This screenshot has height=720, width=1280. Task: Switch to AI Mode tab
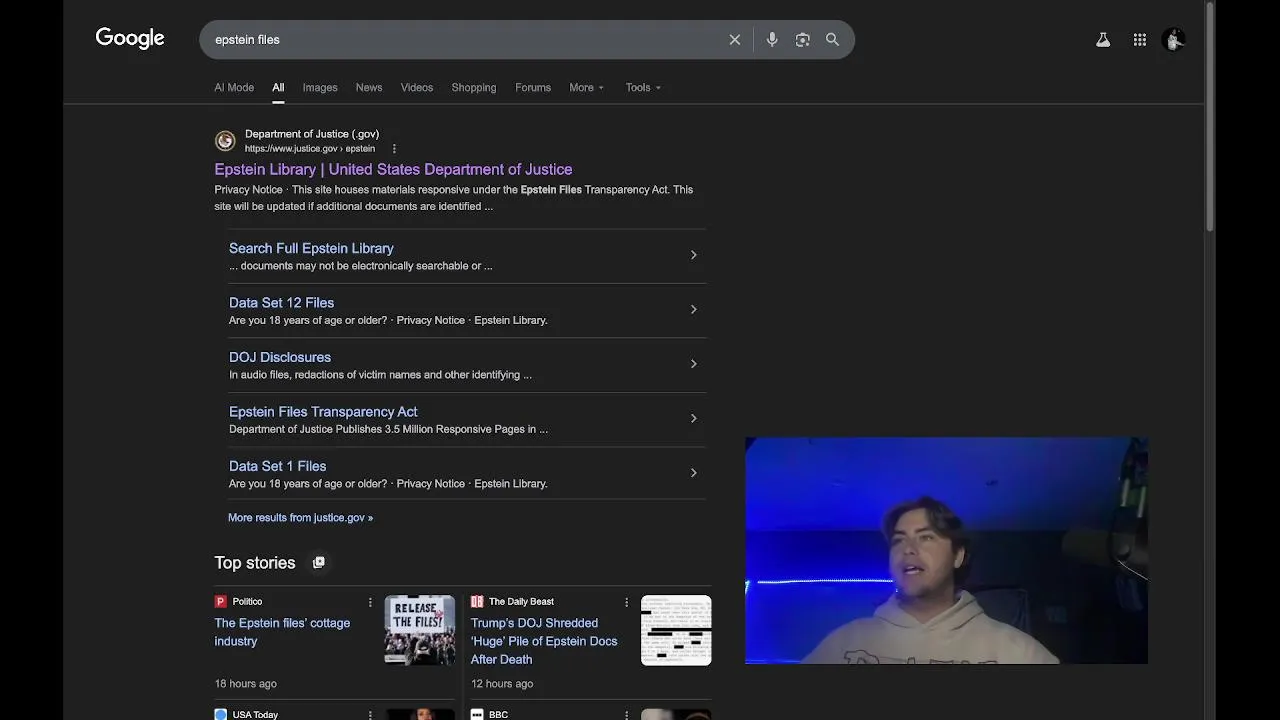pos(234,88)
